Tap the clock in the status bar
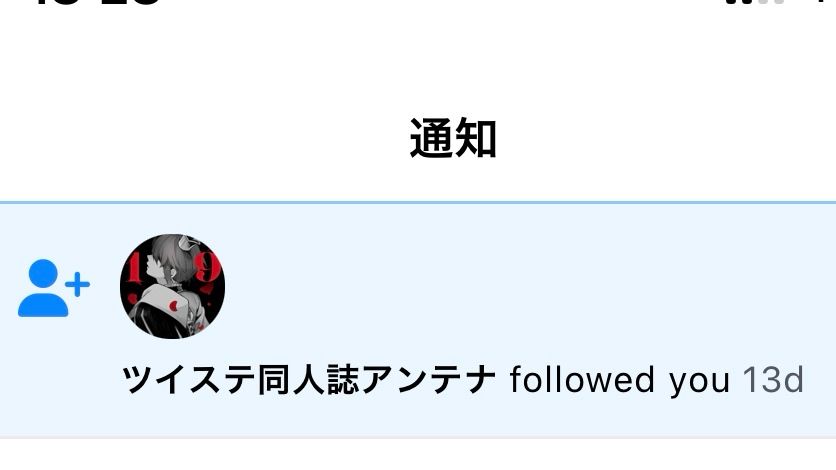 96,2
